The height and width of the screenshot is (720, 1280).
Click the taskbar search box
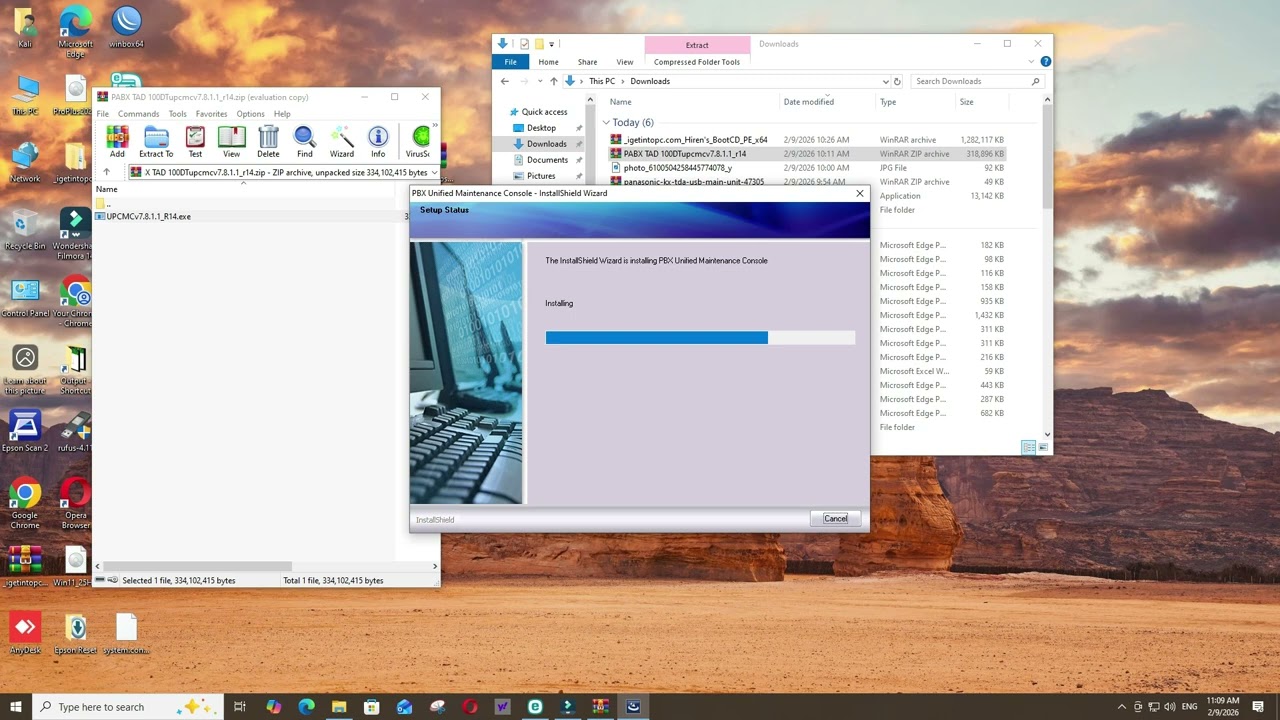(128, 707)
